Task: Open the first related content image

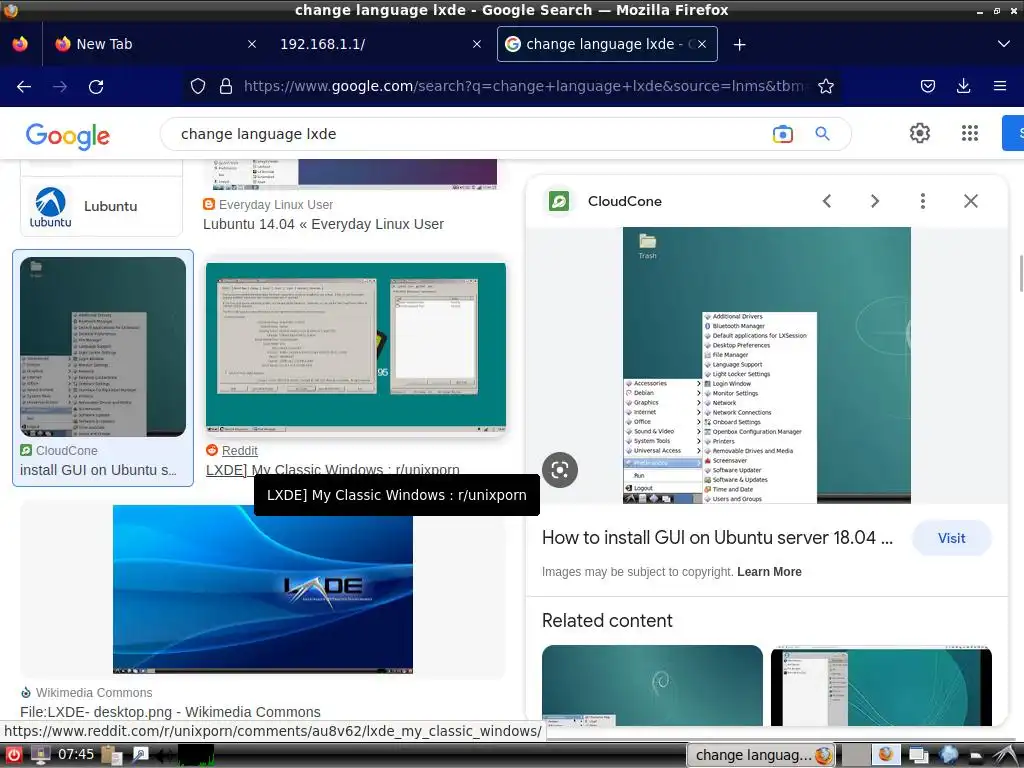Action: point(652,686)
